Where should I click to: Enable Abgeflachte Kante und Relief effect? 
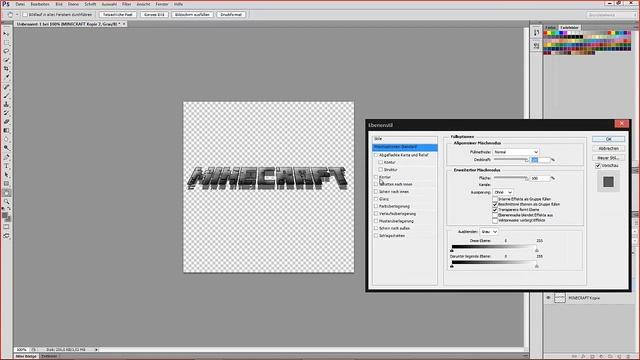click(x=376, y=155)
